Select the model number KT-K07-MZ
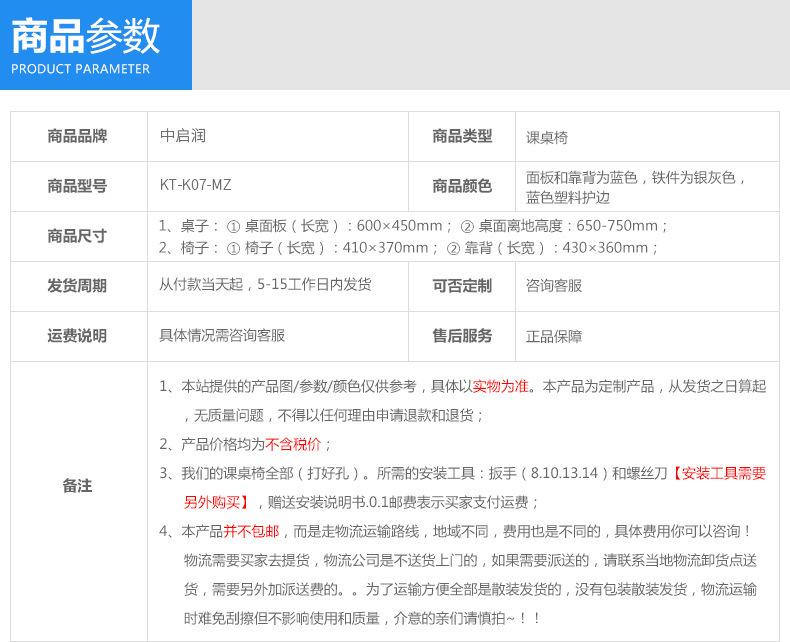This screenshot has width=790, height=642. [195, 186]
